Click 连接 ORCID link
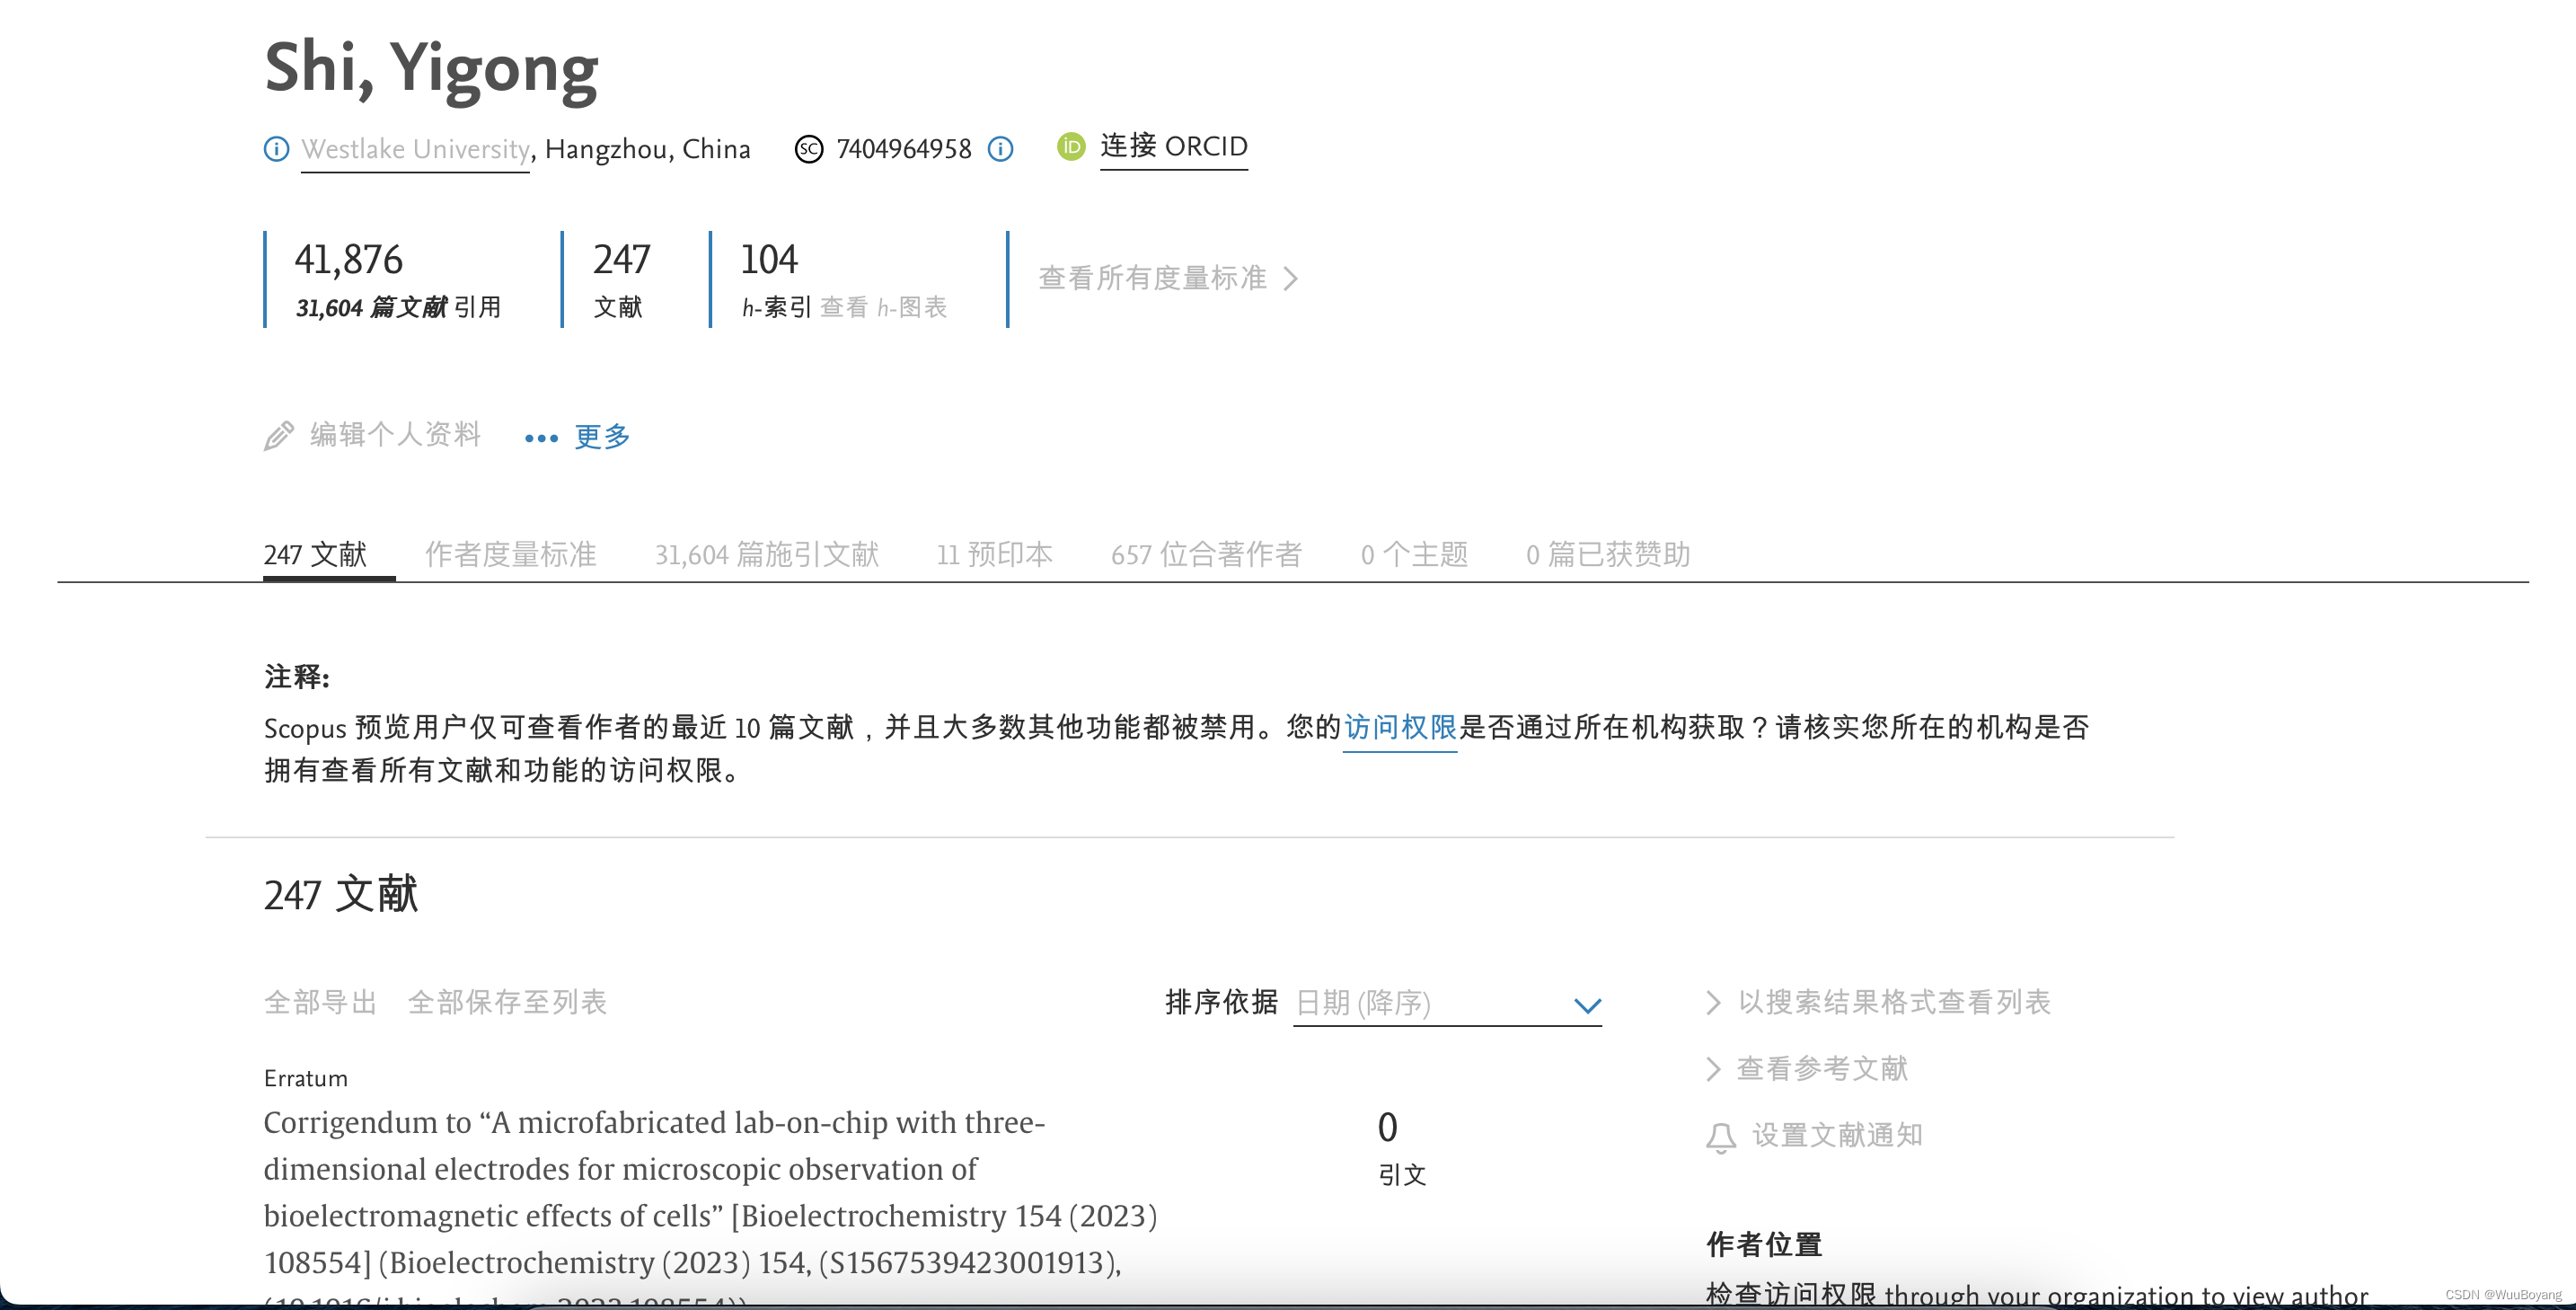This screenshot has height=1310, width=2576. click(x=1173, y=147)
